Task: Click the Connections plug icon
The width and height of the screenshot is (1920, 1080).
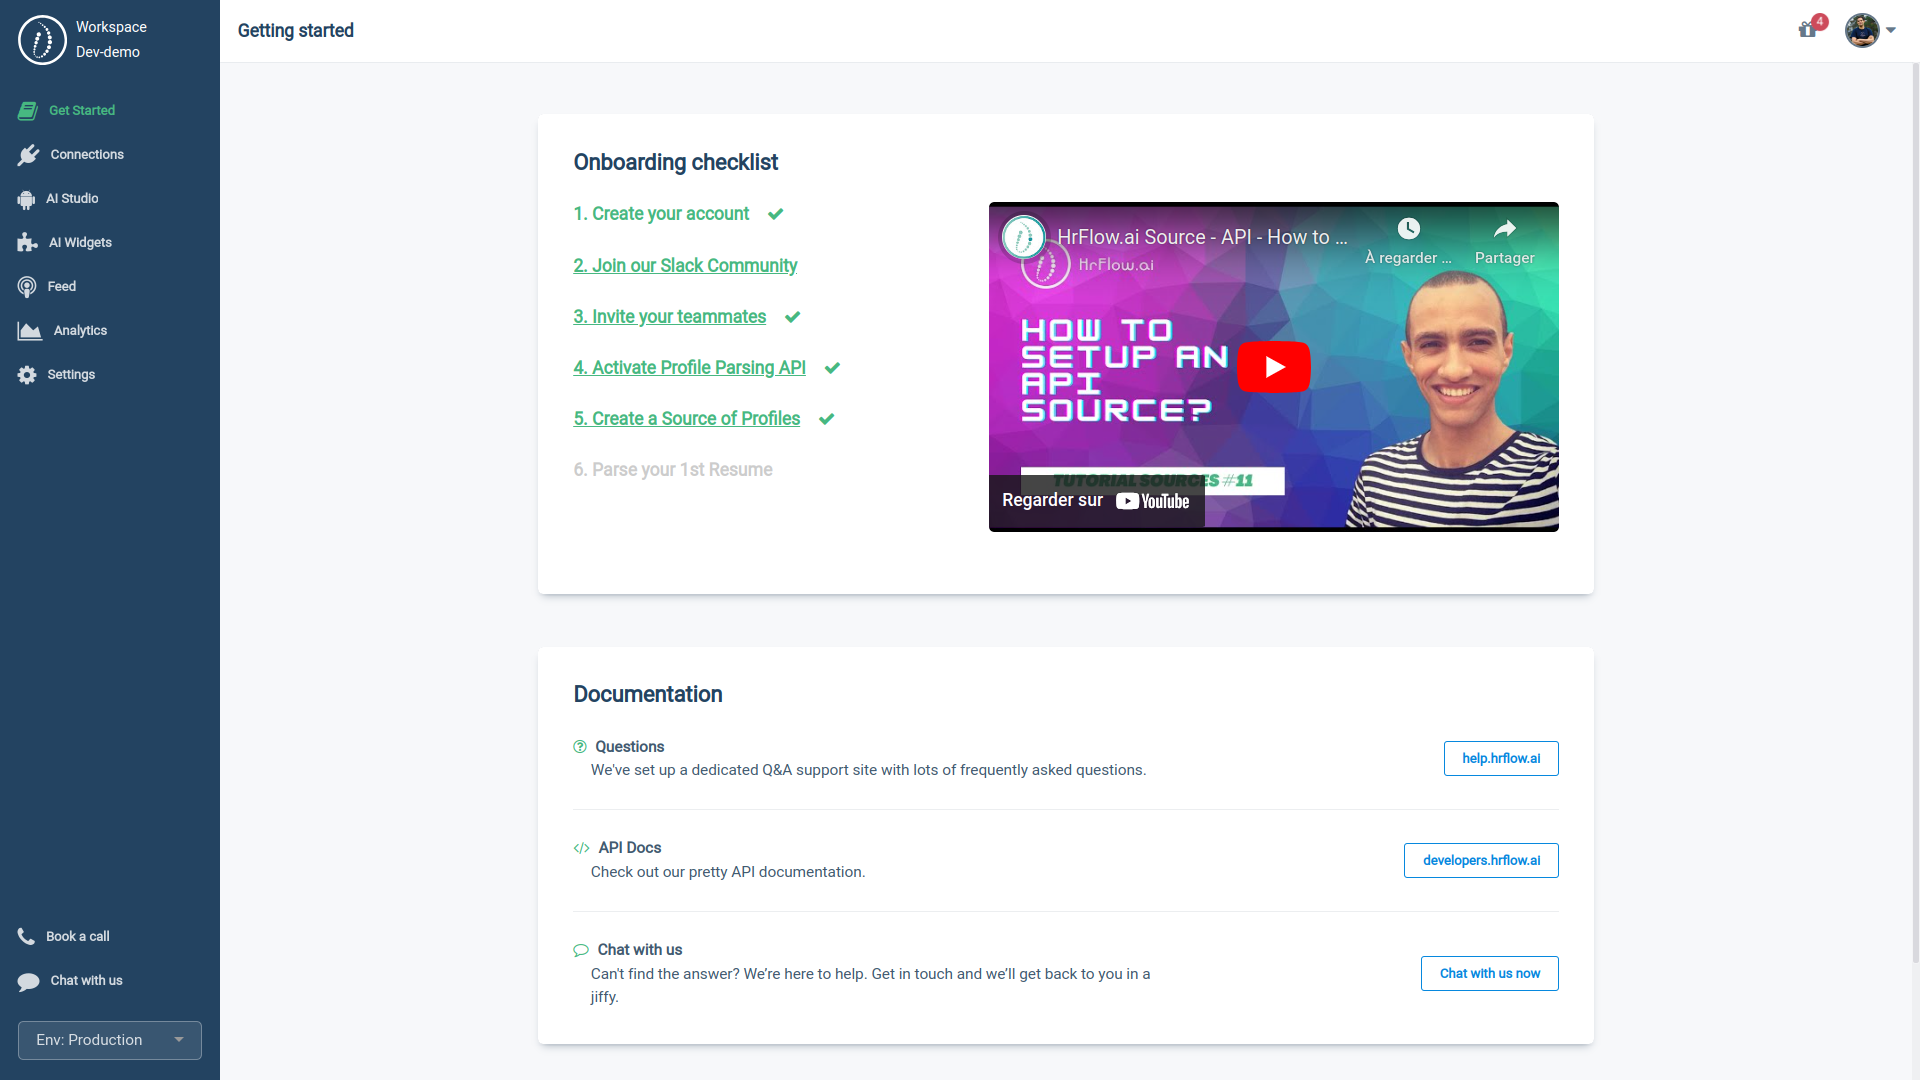Action: click(28, 155)
